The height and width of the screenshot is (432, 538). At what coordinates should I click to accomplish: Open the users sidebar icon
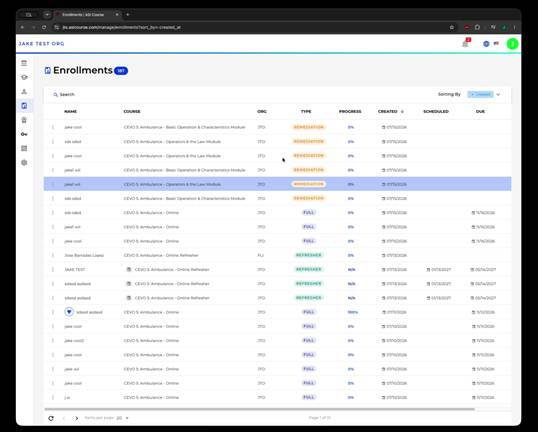24,92
